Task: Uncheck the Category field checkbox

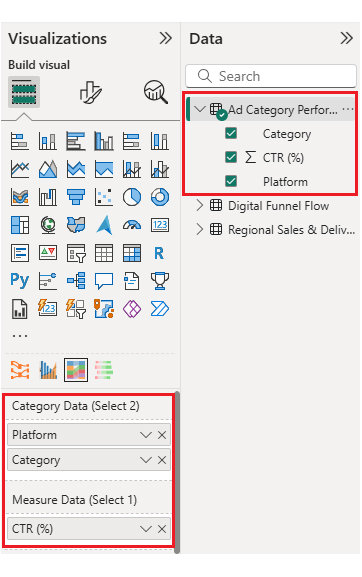Action: point(231,133)
